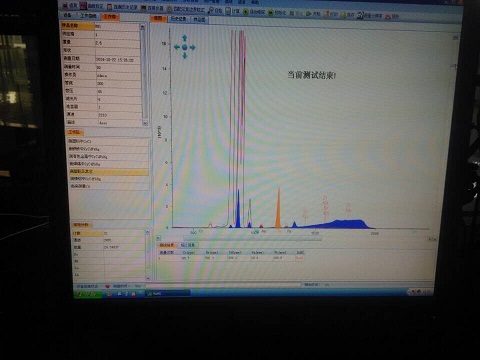The height and width of the screenshot is (360, 480).
Task: Click the sample name value field
Action: (x=117, y=26)
